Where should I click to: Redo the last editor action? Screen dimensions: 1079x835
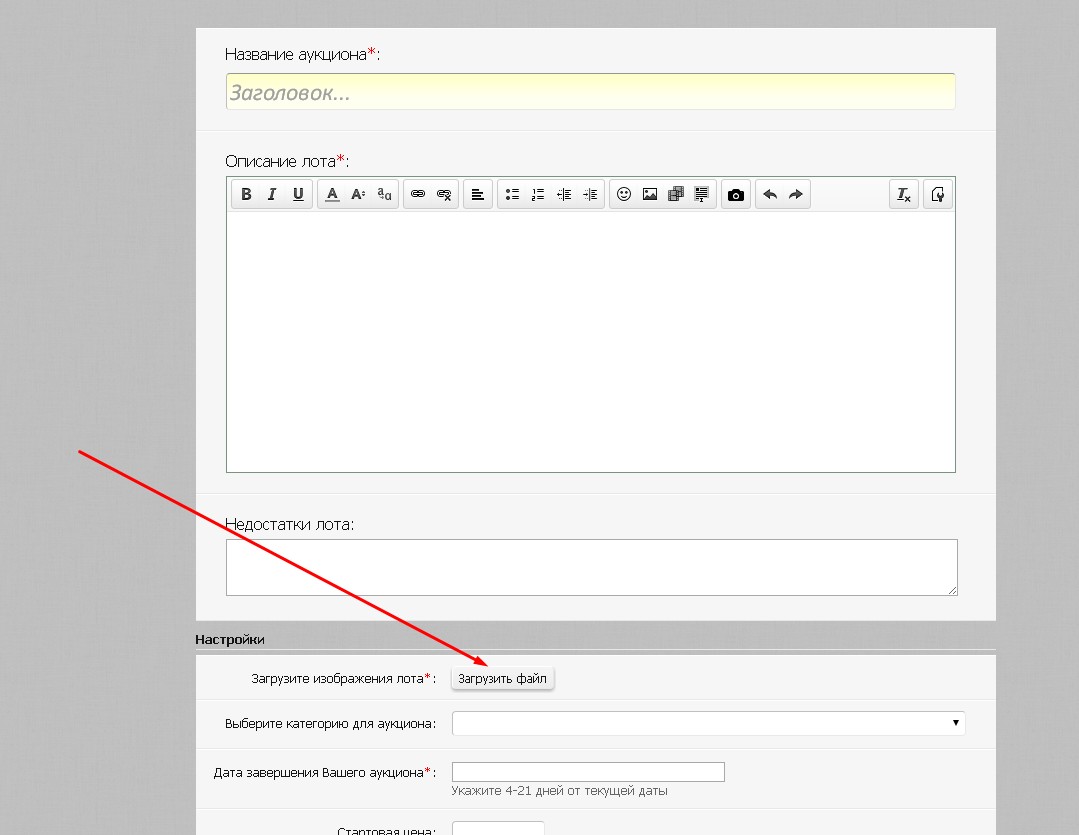pyautogui.click(x=796, y=195)
